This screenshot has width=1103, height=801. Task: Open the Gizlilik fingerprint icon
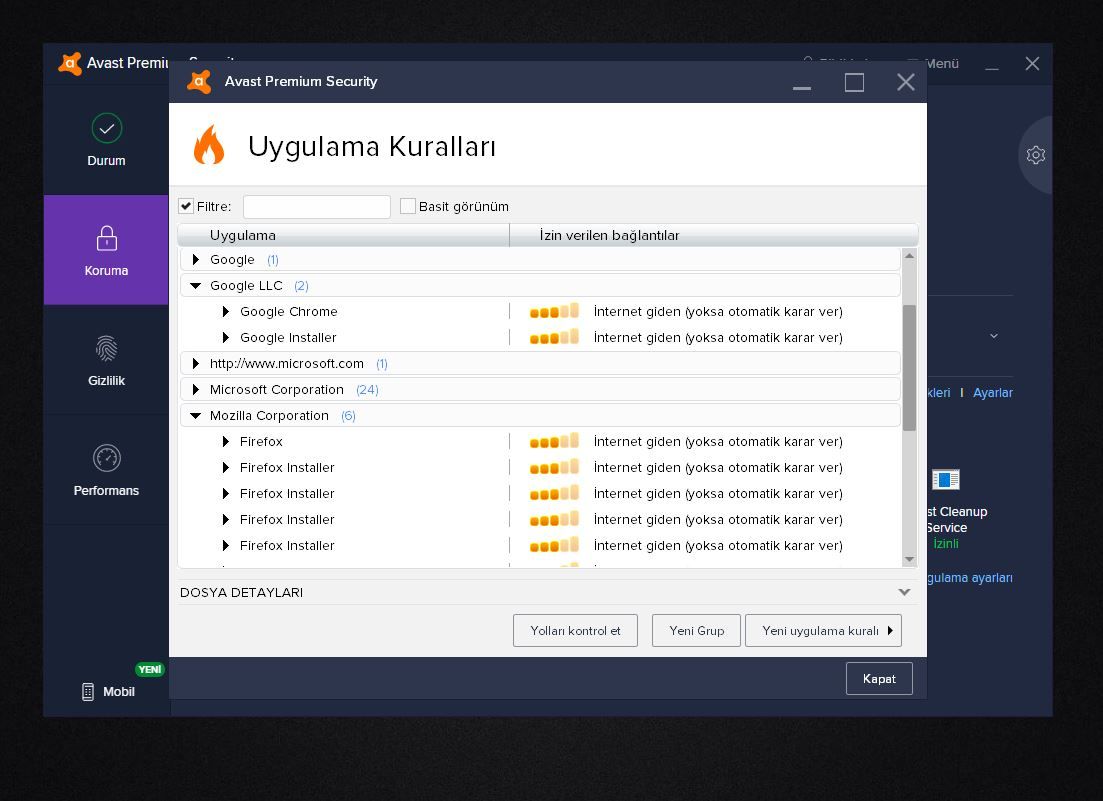tap(106, 348)
